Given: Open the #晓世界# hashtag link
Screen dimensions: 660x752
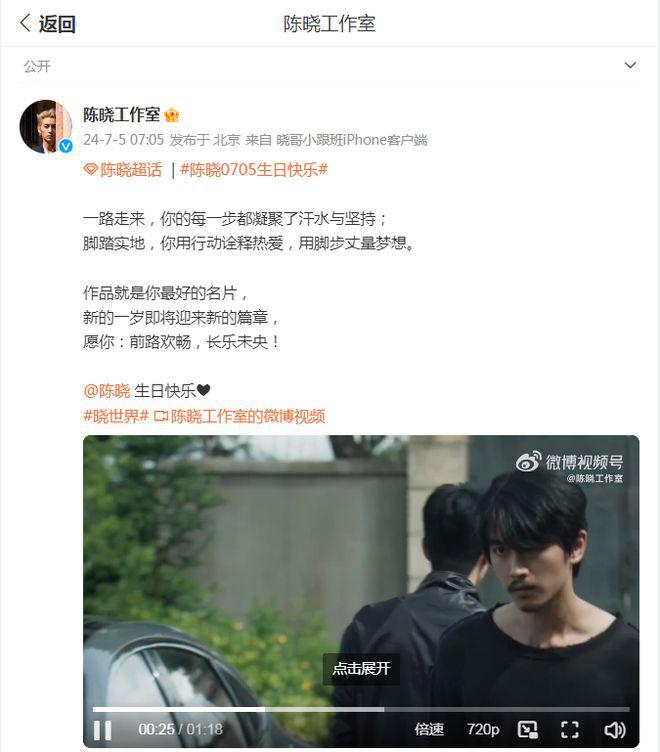Looking at the screenshot, I should pyautogui.click(x=116, y=416).
